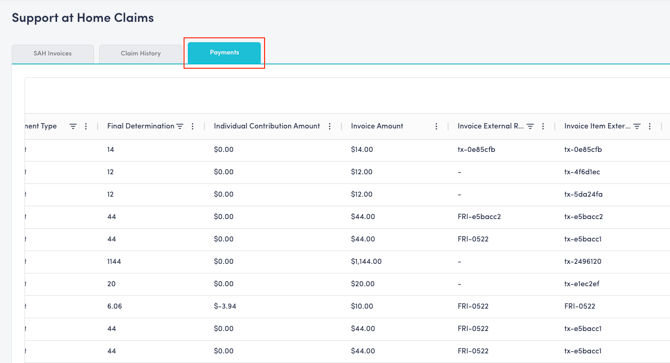Select the $10.00 invoice amount
This screenshot has width=670, height=363.
coord(362,306)
